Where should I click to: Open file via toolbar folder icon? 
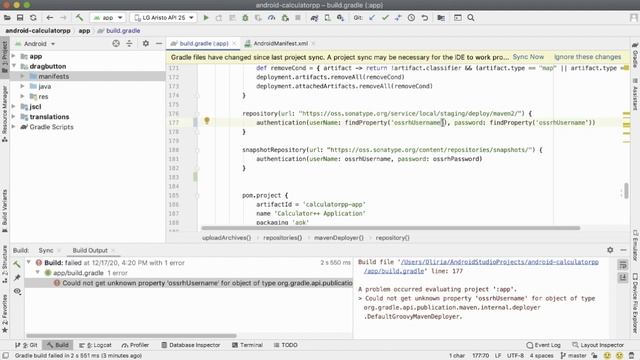pyautogui.click(x=7, y=18)
